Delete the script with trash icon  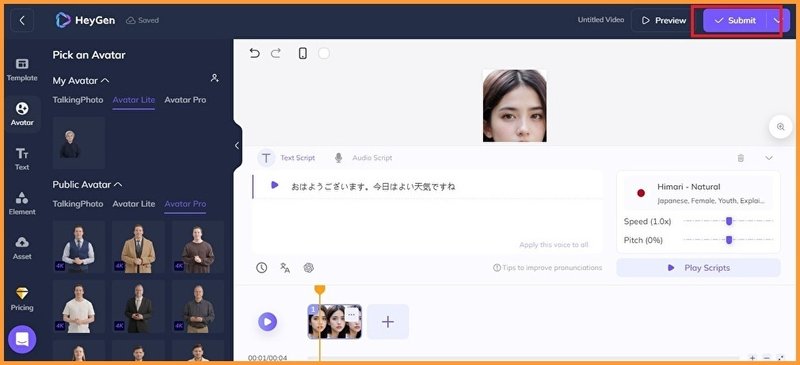741,158
